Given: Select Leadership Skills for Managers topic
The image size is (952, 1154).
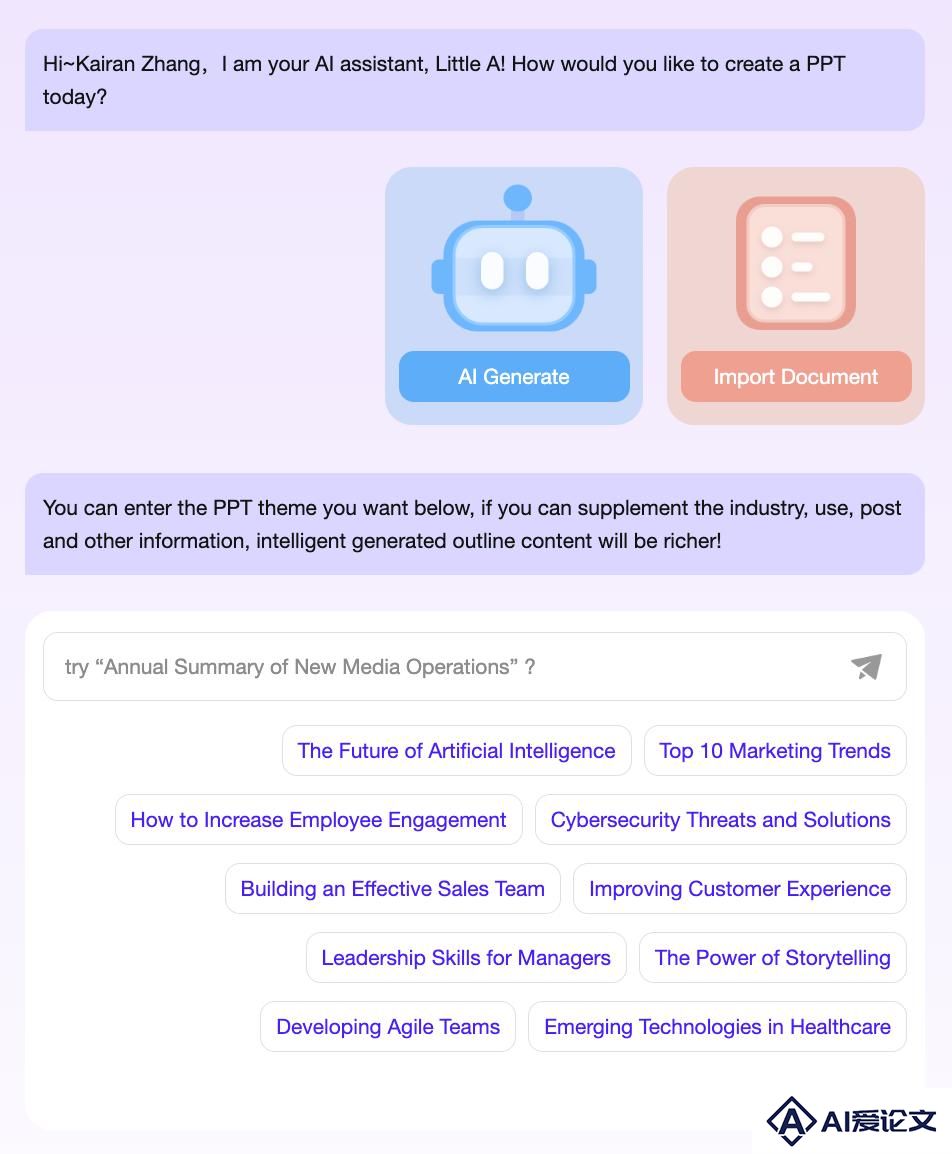Looking at the screenshot, I should tap(466, 958).
